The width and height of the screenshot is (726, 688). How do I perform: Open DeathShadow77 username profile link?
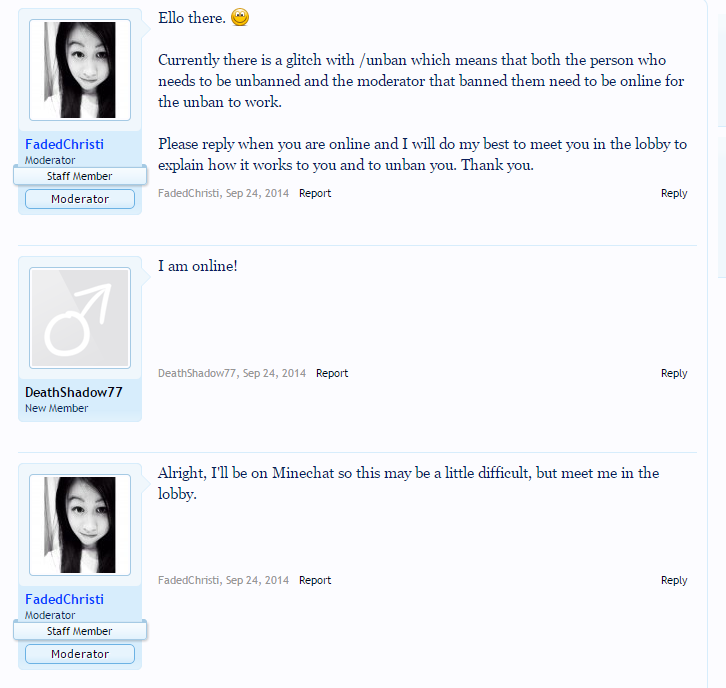(74, 392)
